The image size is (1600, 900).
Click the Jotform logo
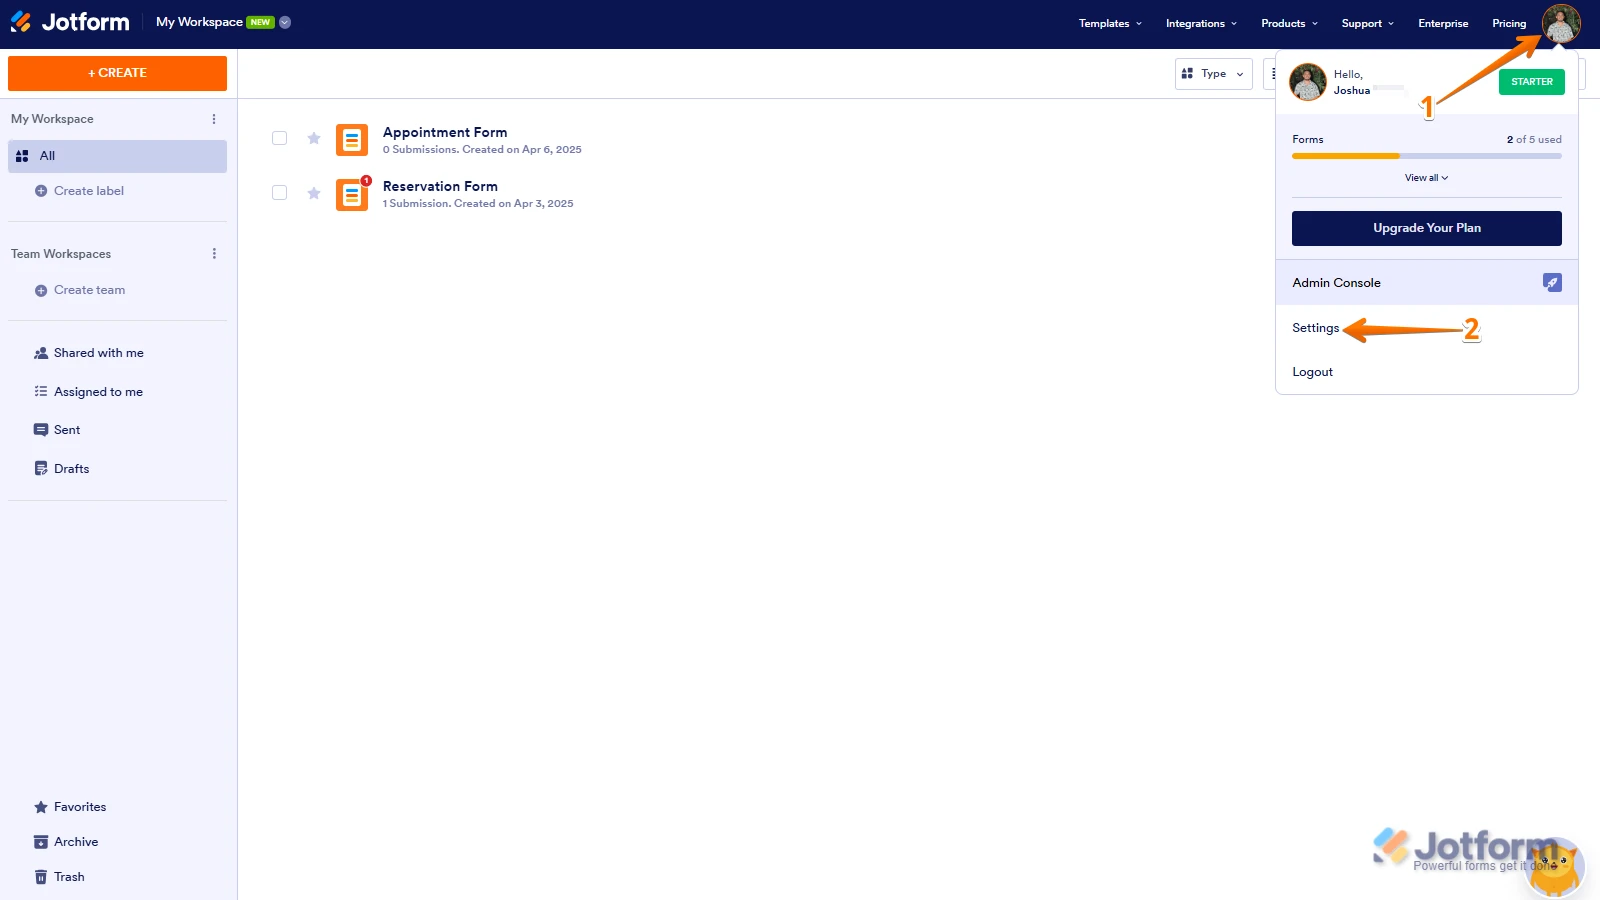(x=70, y=21)
